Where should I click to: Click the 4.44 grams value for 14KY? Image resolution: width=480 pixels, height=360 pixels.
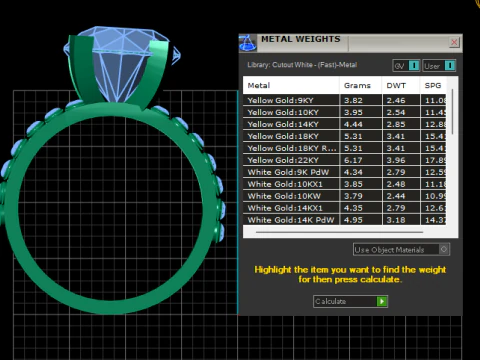point(353,124)
